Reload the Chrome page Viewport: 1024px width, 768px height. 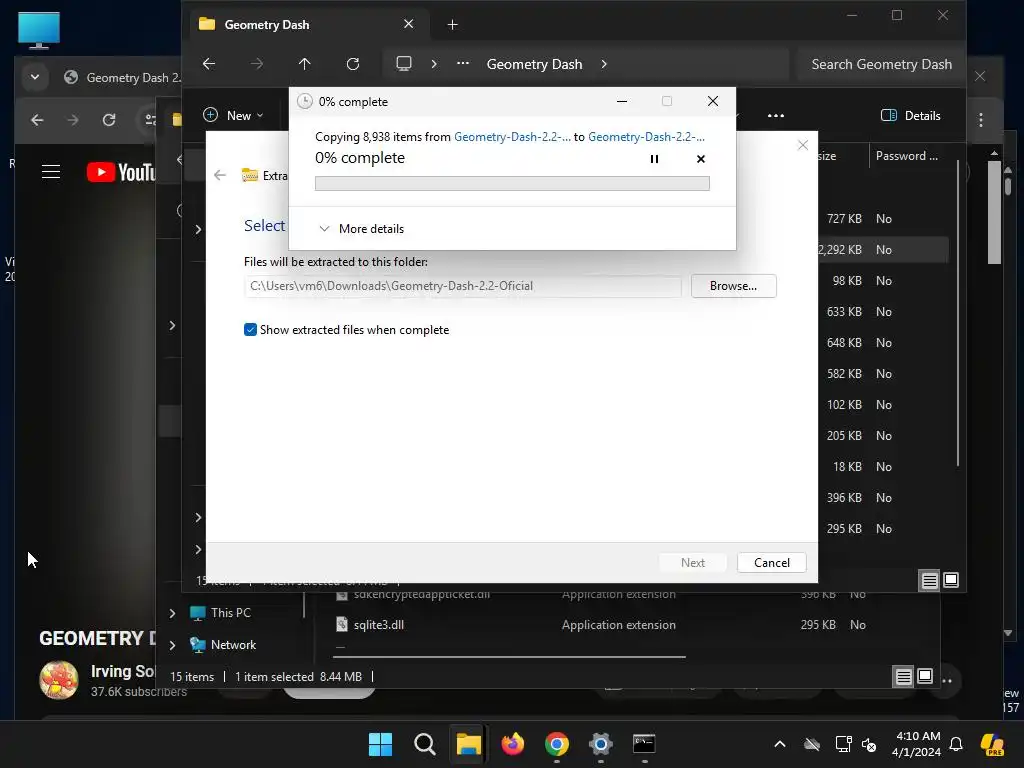[109, 120]
